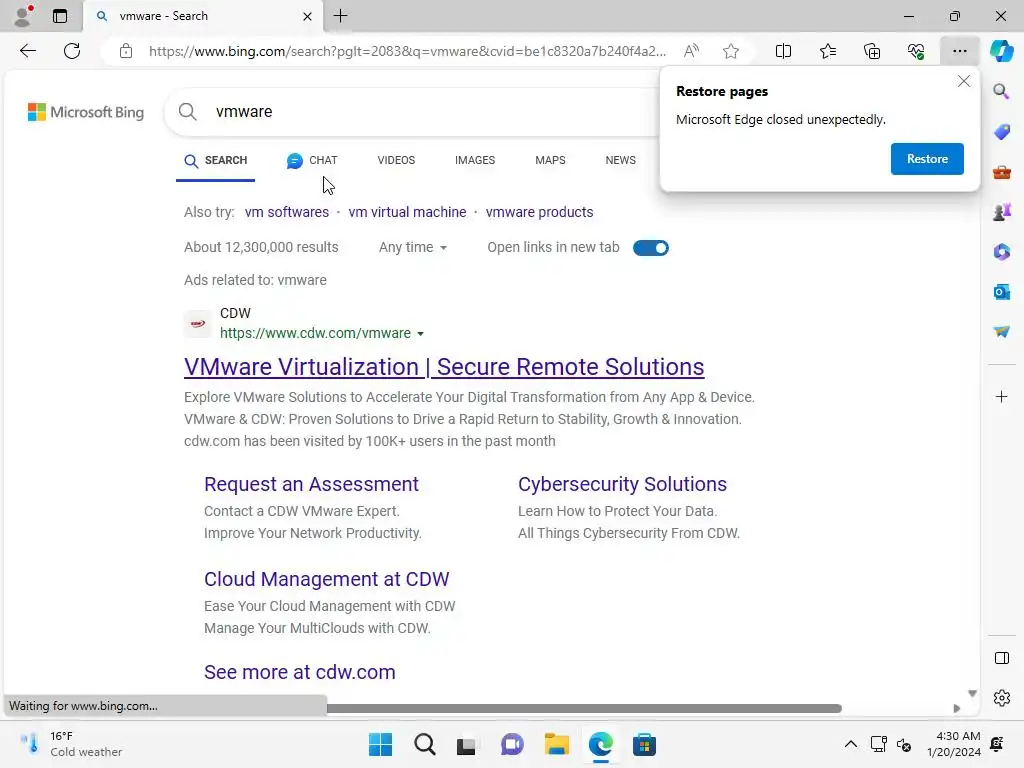The height and width of the screenshot is (768, 1024).
Task: Open a new tab with plus button
Action: (x=340, y=16)
